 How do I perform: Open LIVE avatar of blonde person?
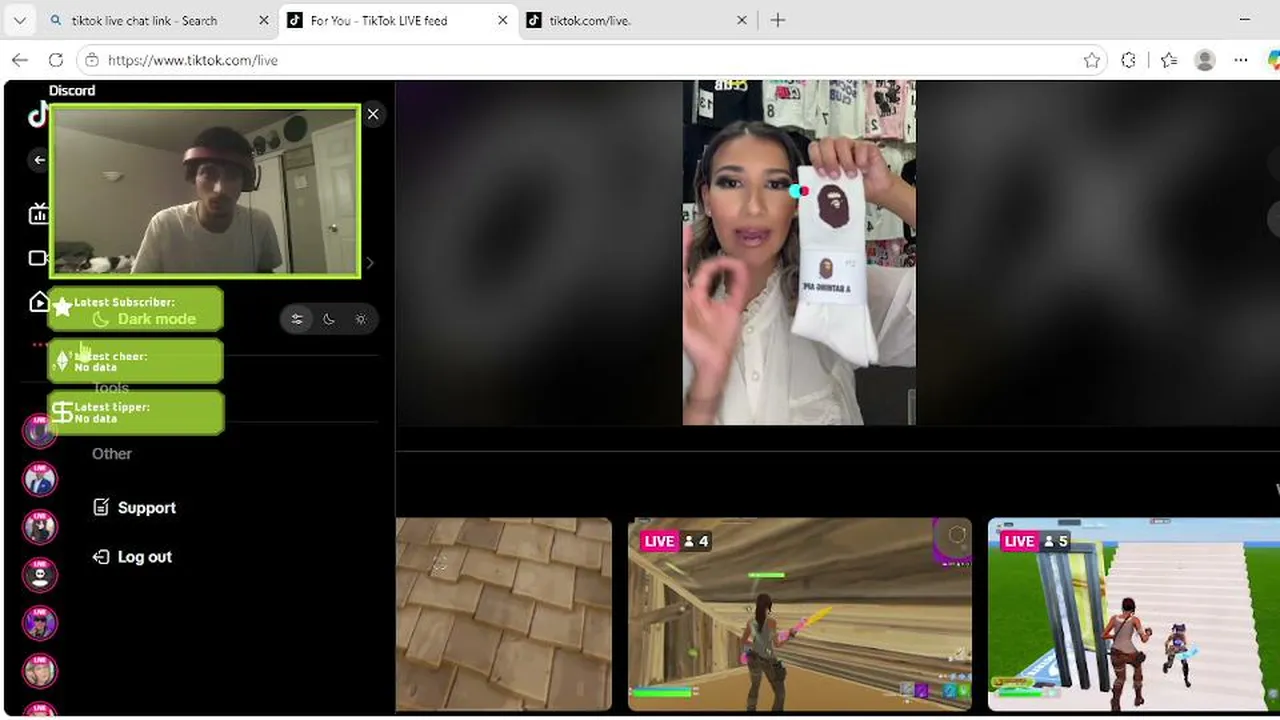click(40, 671)
